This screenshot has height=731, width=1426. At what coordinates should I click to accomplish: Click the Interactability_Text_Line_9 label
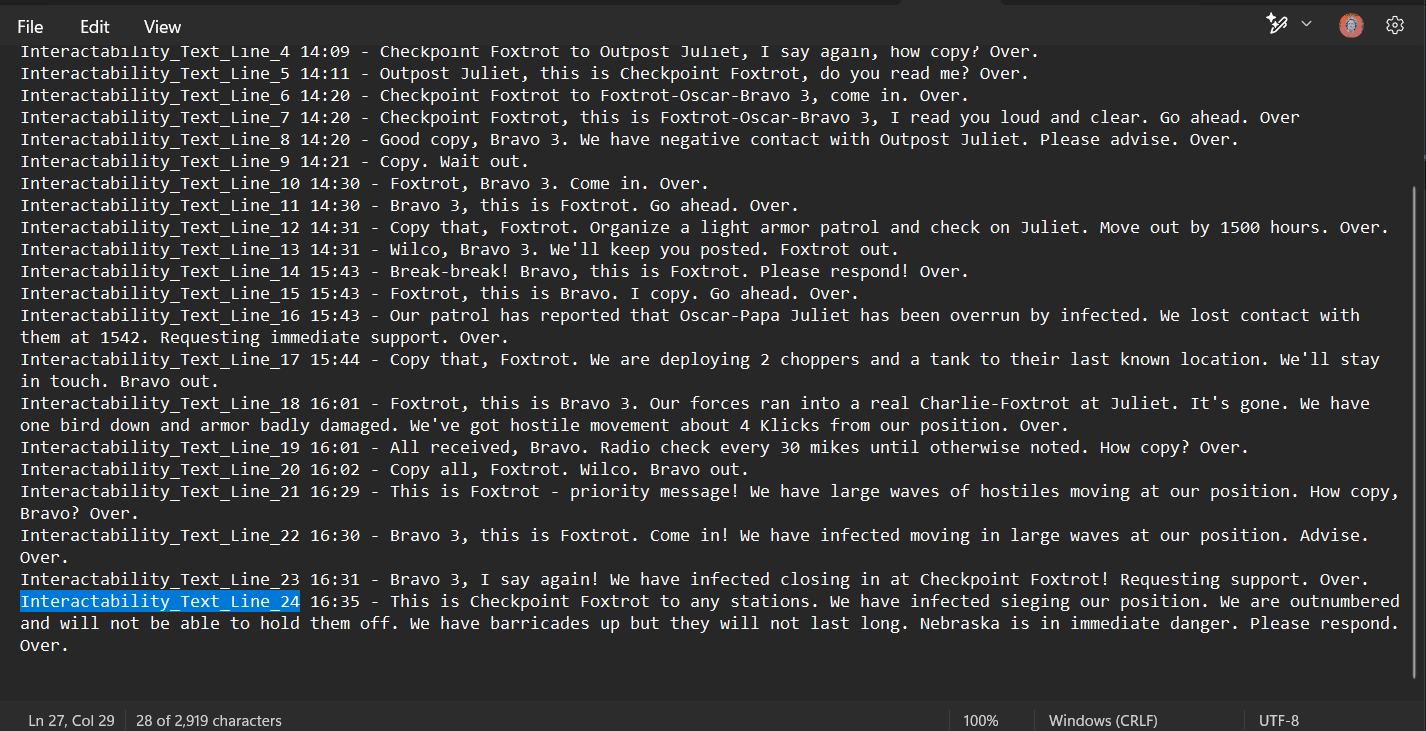(155, 161)
